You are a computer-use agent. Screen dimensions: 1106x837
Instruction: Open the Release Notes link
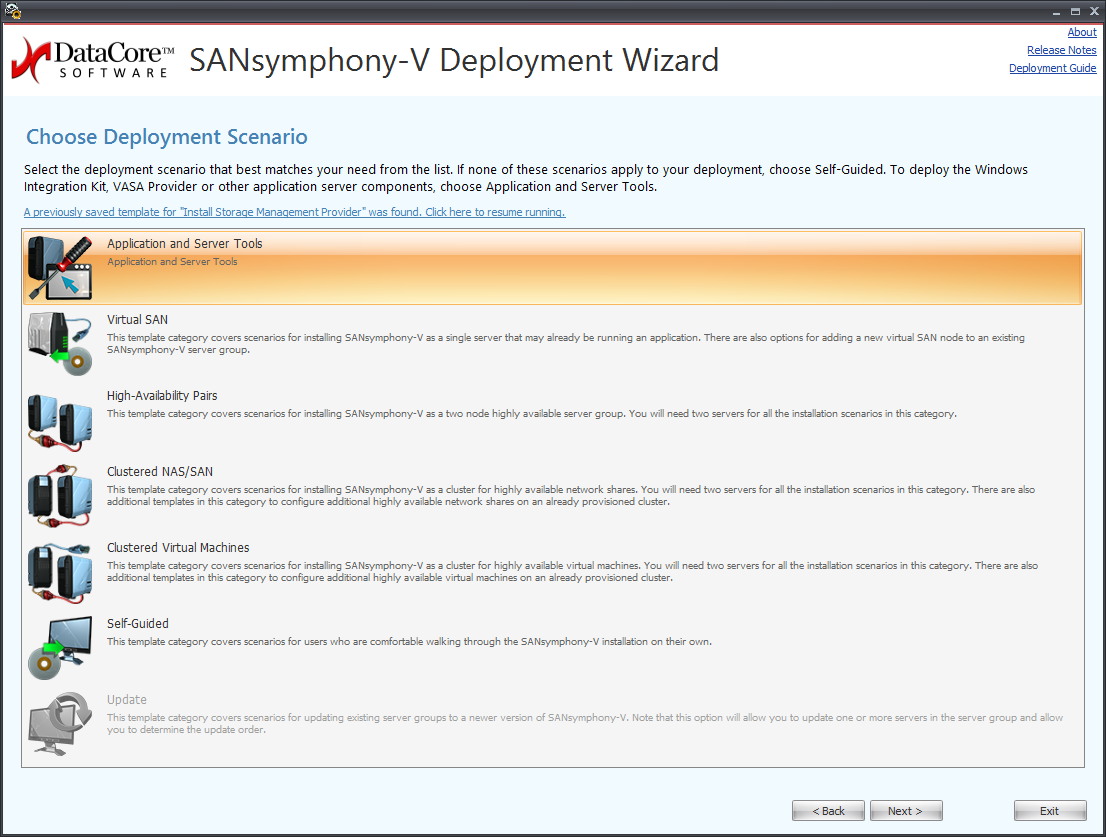[1061, 51]
